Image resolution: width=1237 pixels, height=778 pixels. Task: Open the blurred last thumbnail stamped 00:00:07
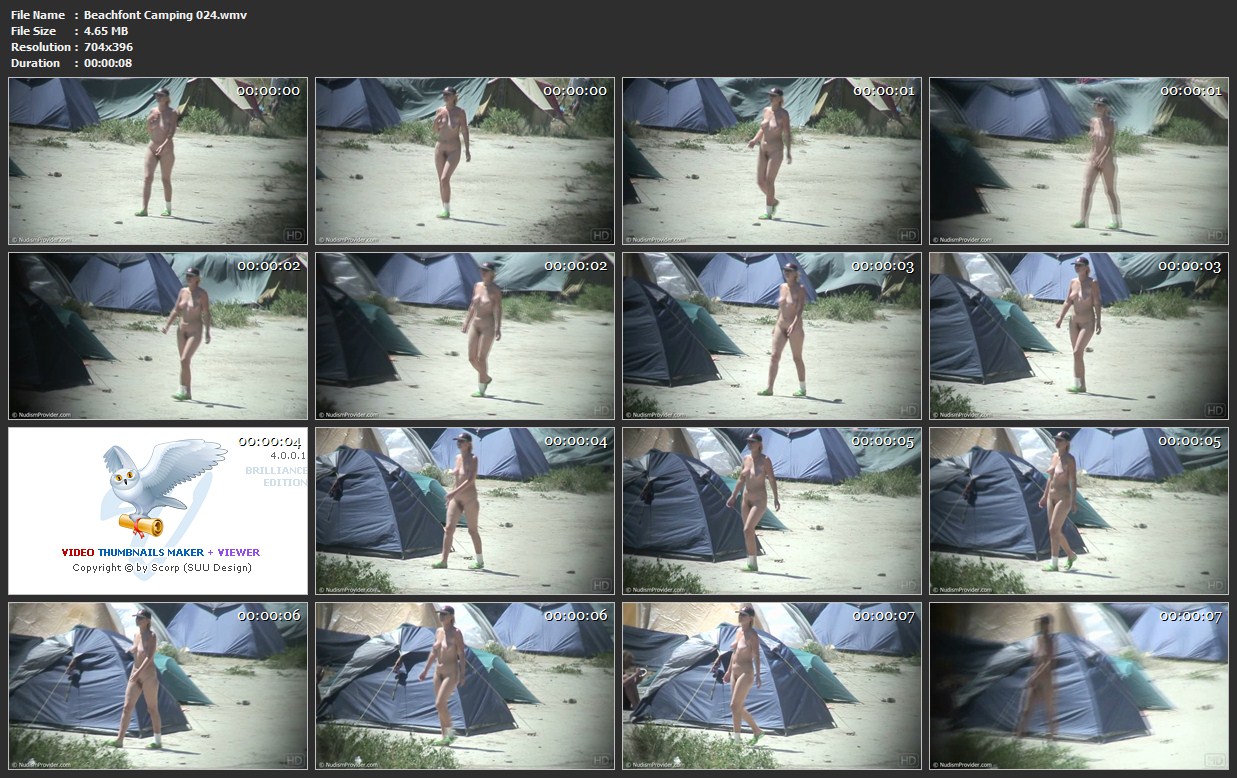(x=1078, y=685)
